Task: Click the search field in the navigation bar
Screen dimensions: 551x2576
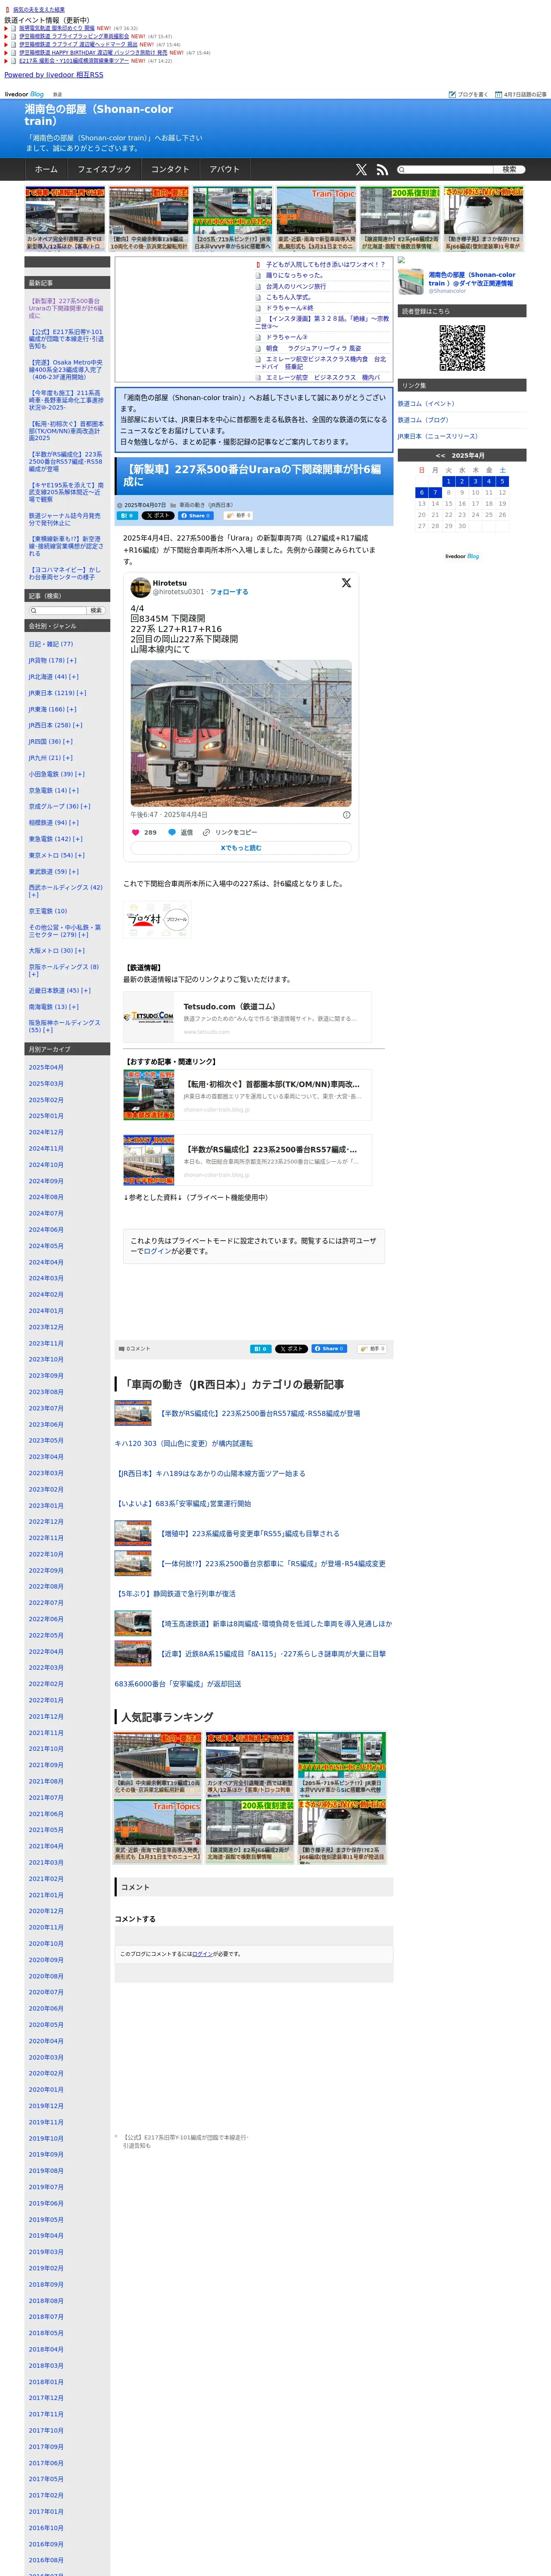Action: pos(446,170)
